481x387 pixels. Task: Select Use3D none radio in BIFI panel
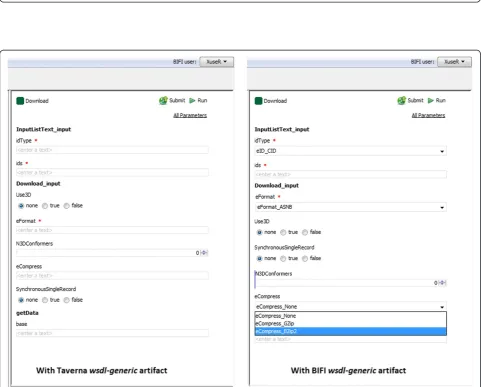259,232
